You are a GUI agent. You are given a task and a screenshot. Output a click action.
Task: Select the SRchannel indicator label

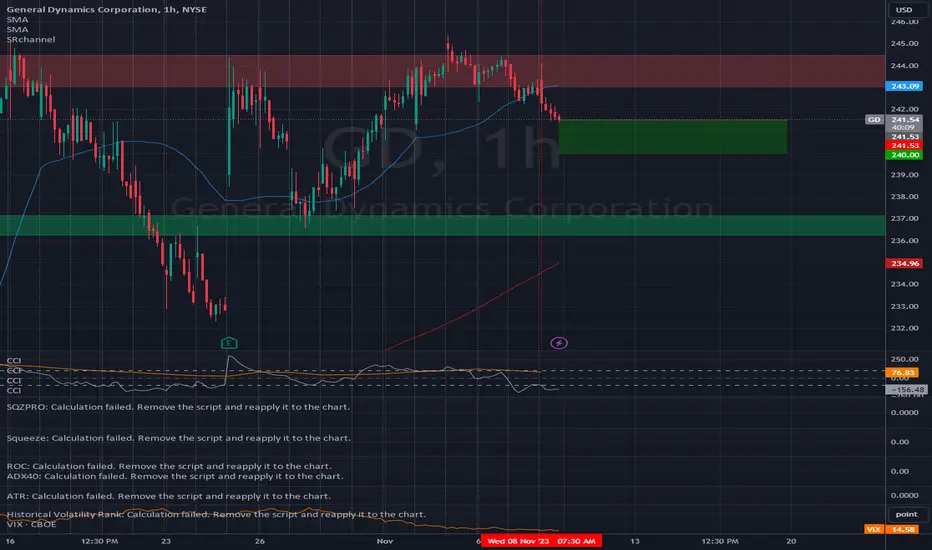[31, 39]
